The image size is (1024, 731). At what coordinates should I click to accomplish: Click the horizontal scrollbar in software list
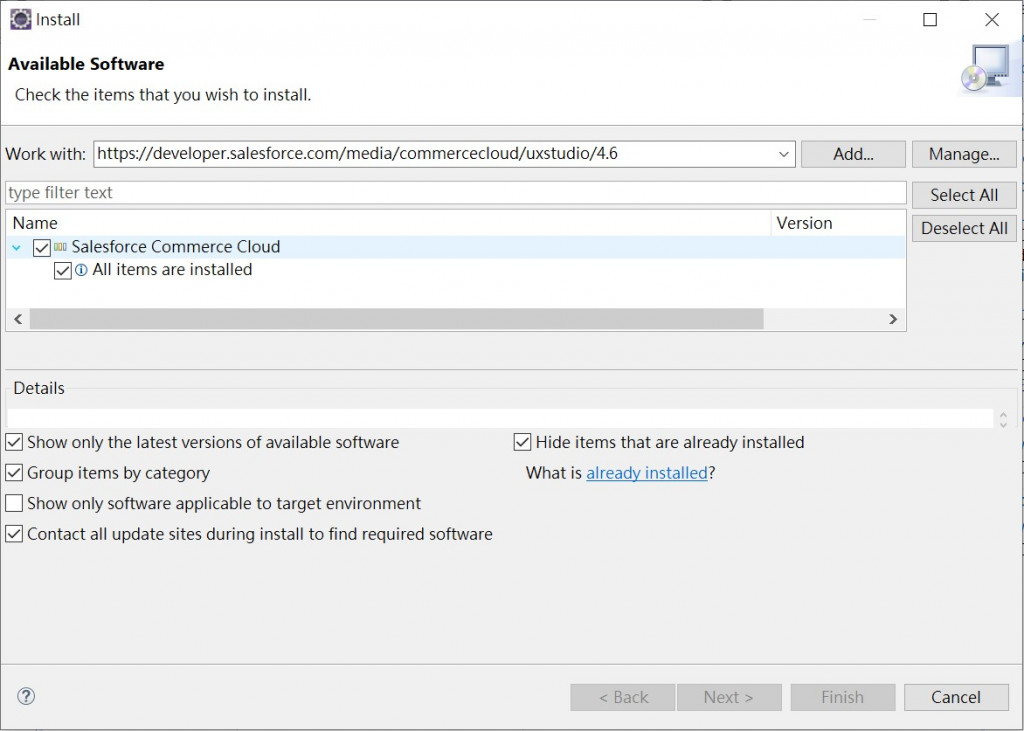point(396,319)
